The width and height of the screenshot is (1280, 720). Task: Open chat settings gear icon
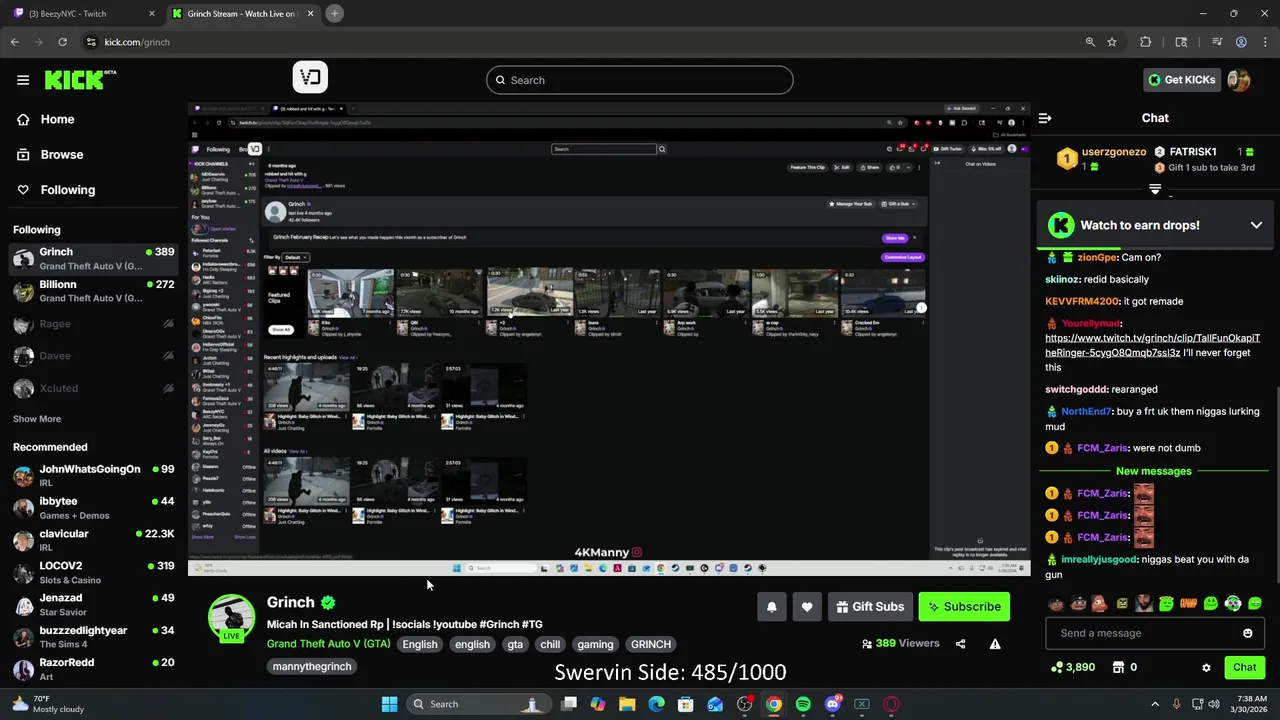pyautogui.click(x=1206, y=667)
